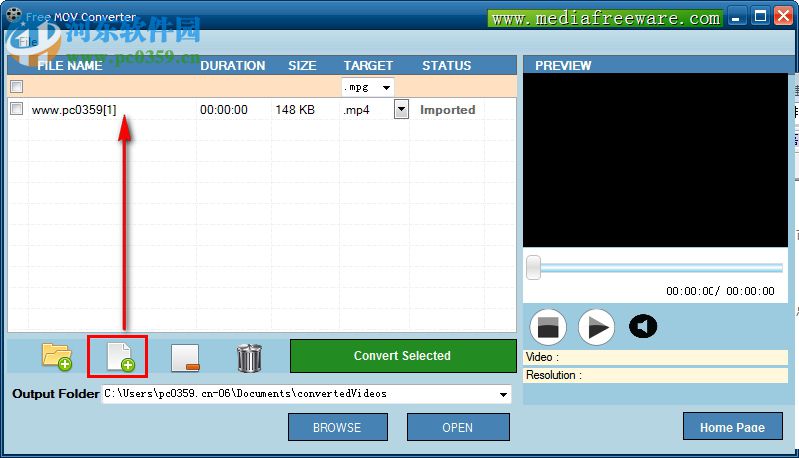Viewport: 799px width, 458px height.
Task: Click the Resolution info field
Action: click(x=656, y=375)
